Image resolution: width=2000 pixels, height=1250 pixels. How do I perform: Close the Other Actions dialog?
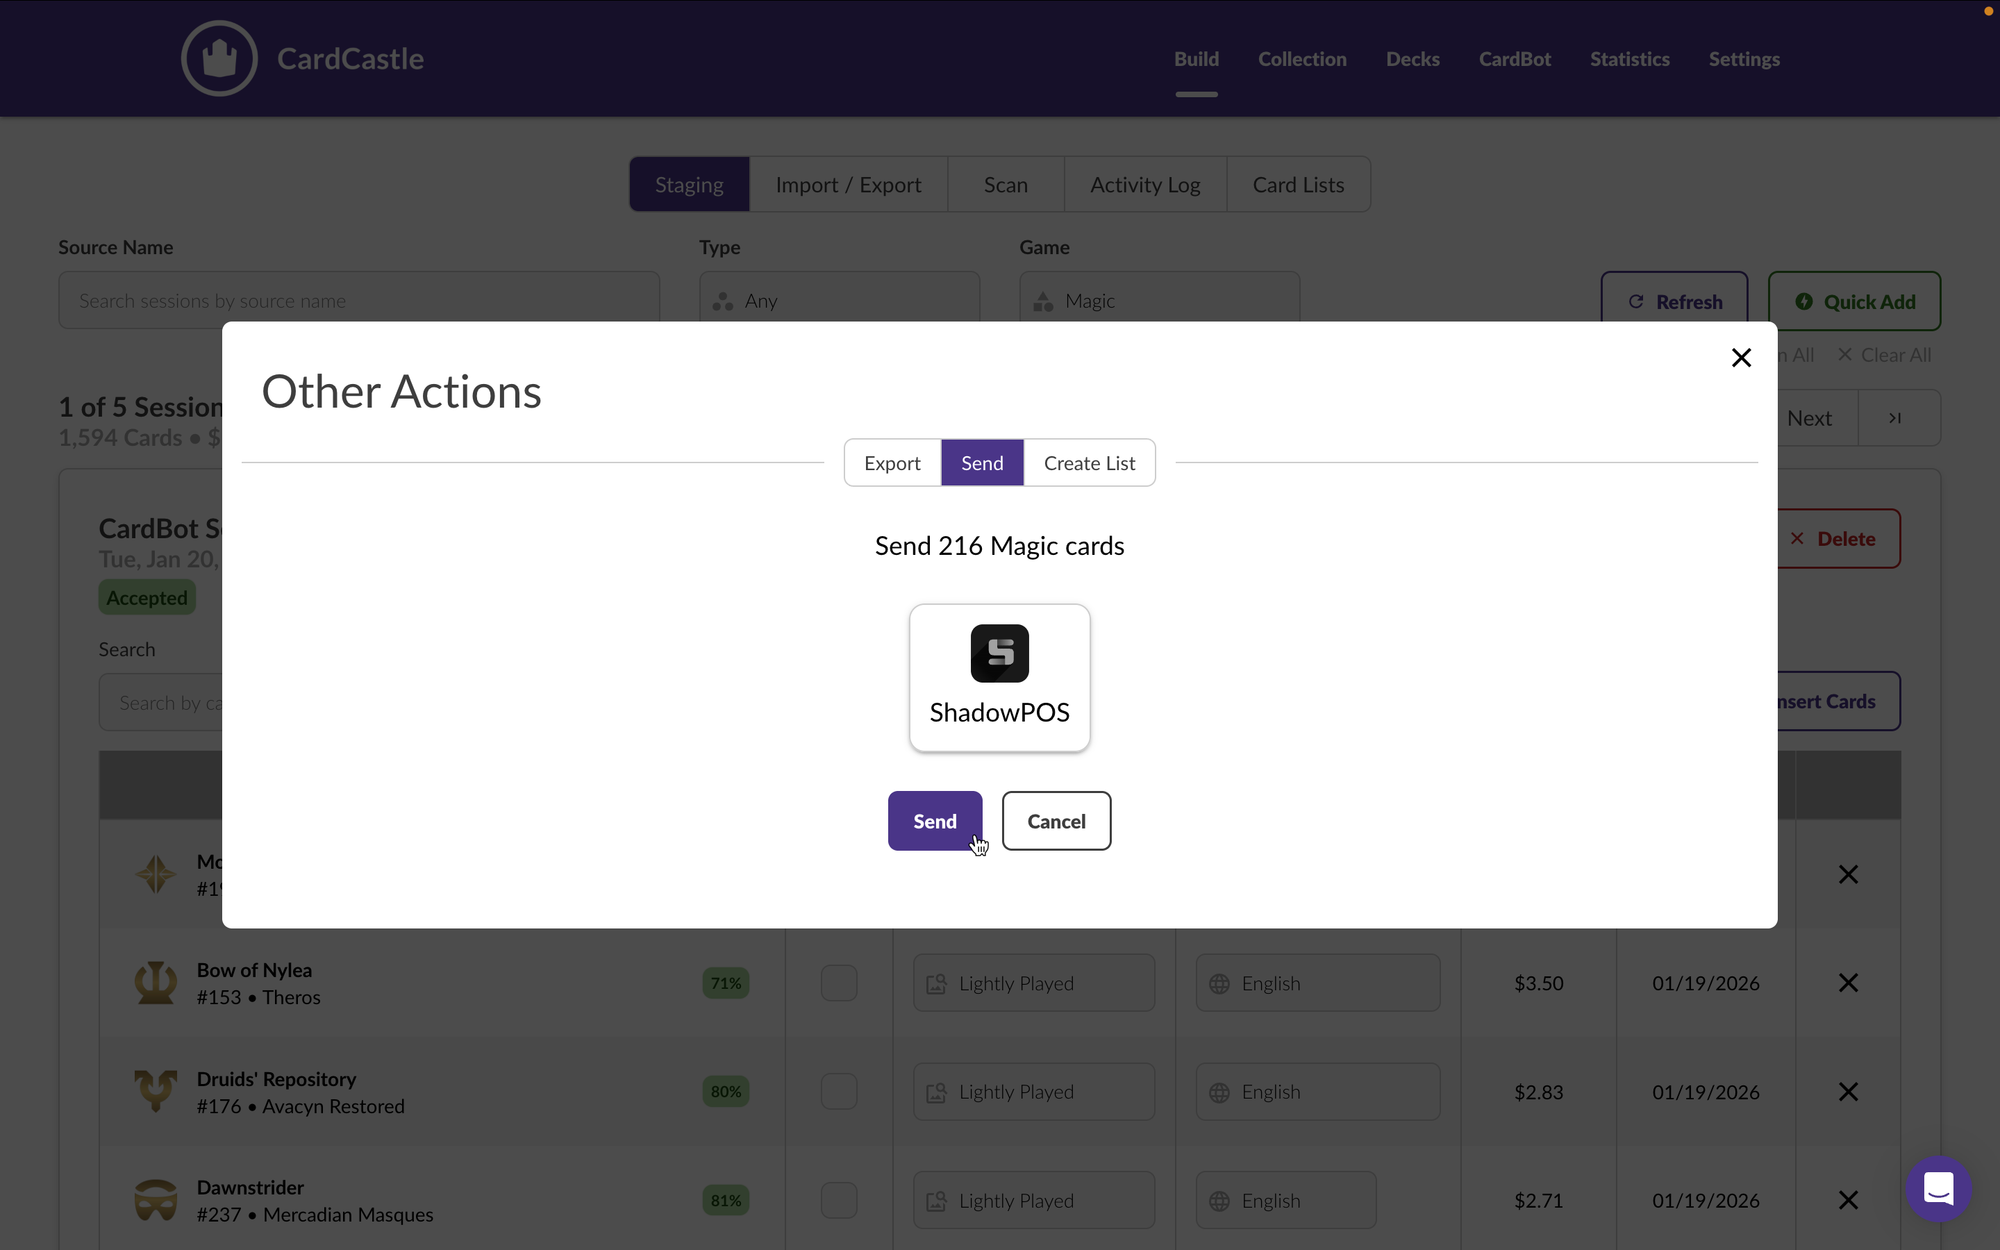[1741, 358]
